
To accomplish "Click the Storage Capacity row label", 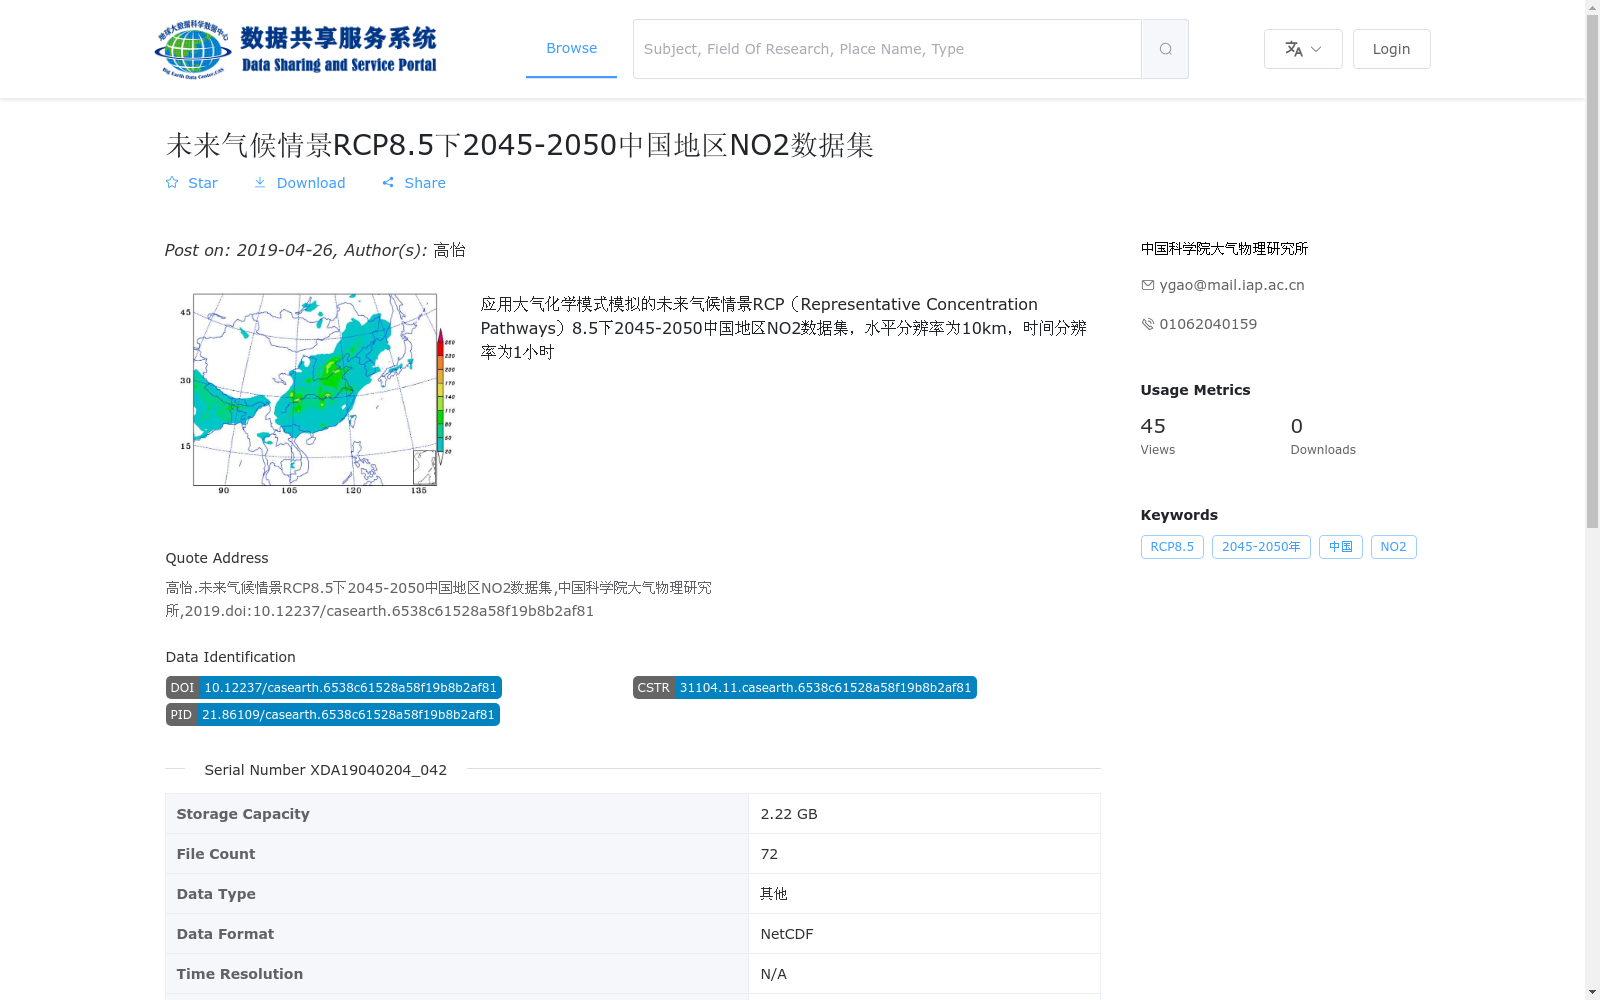I will 243,814.
